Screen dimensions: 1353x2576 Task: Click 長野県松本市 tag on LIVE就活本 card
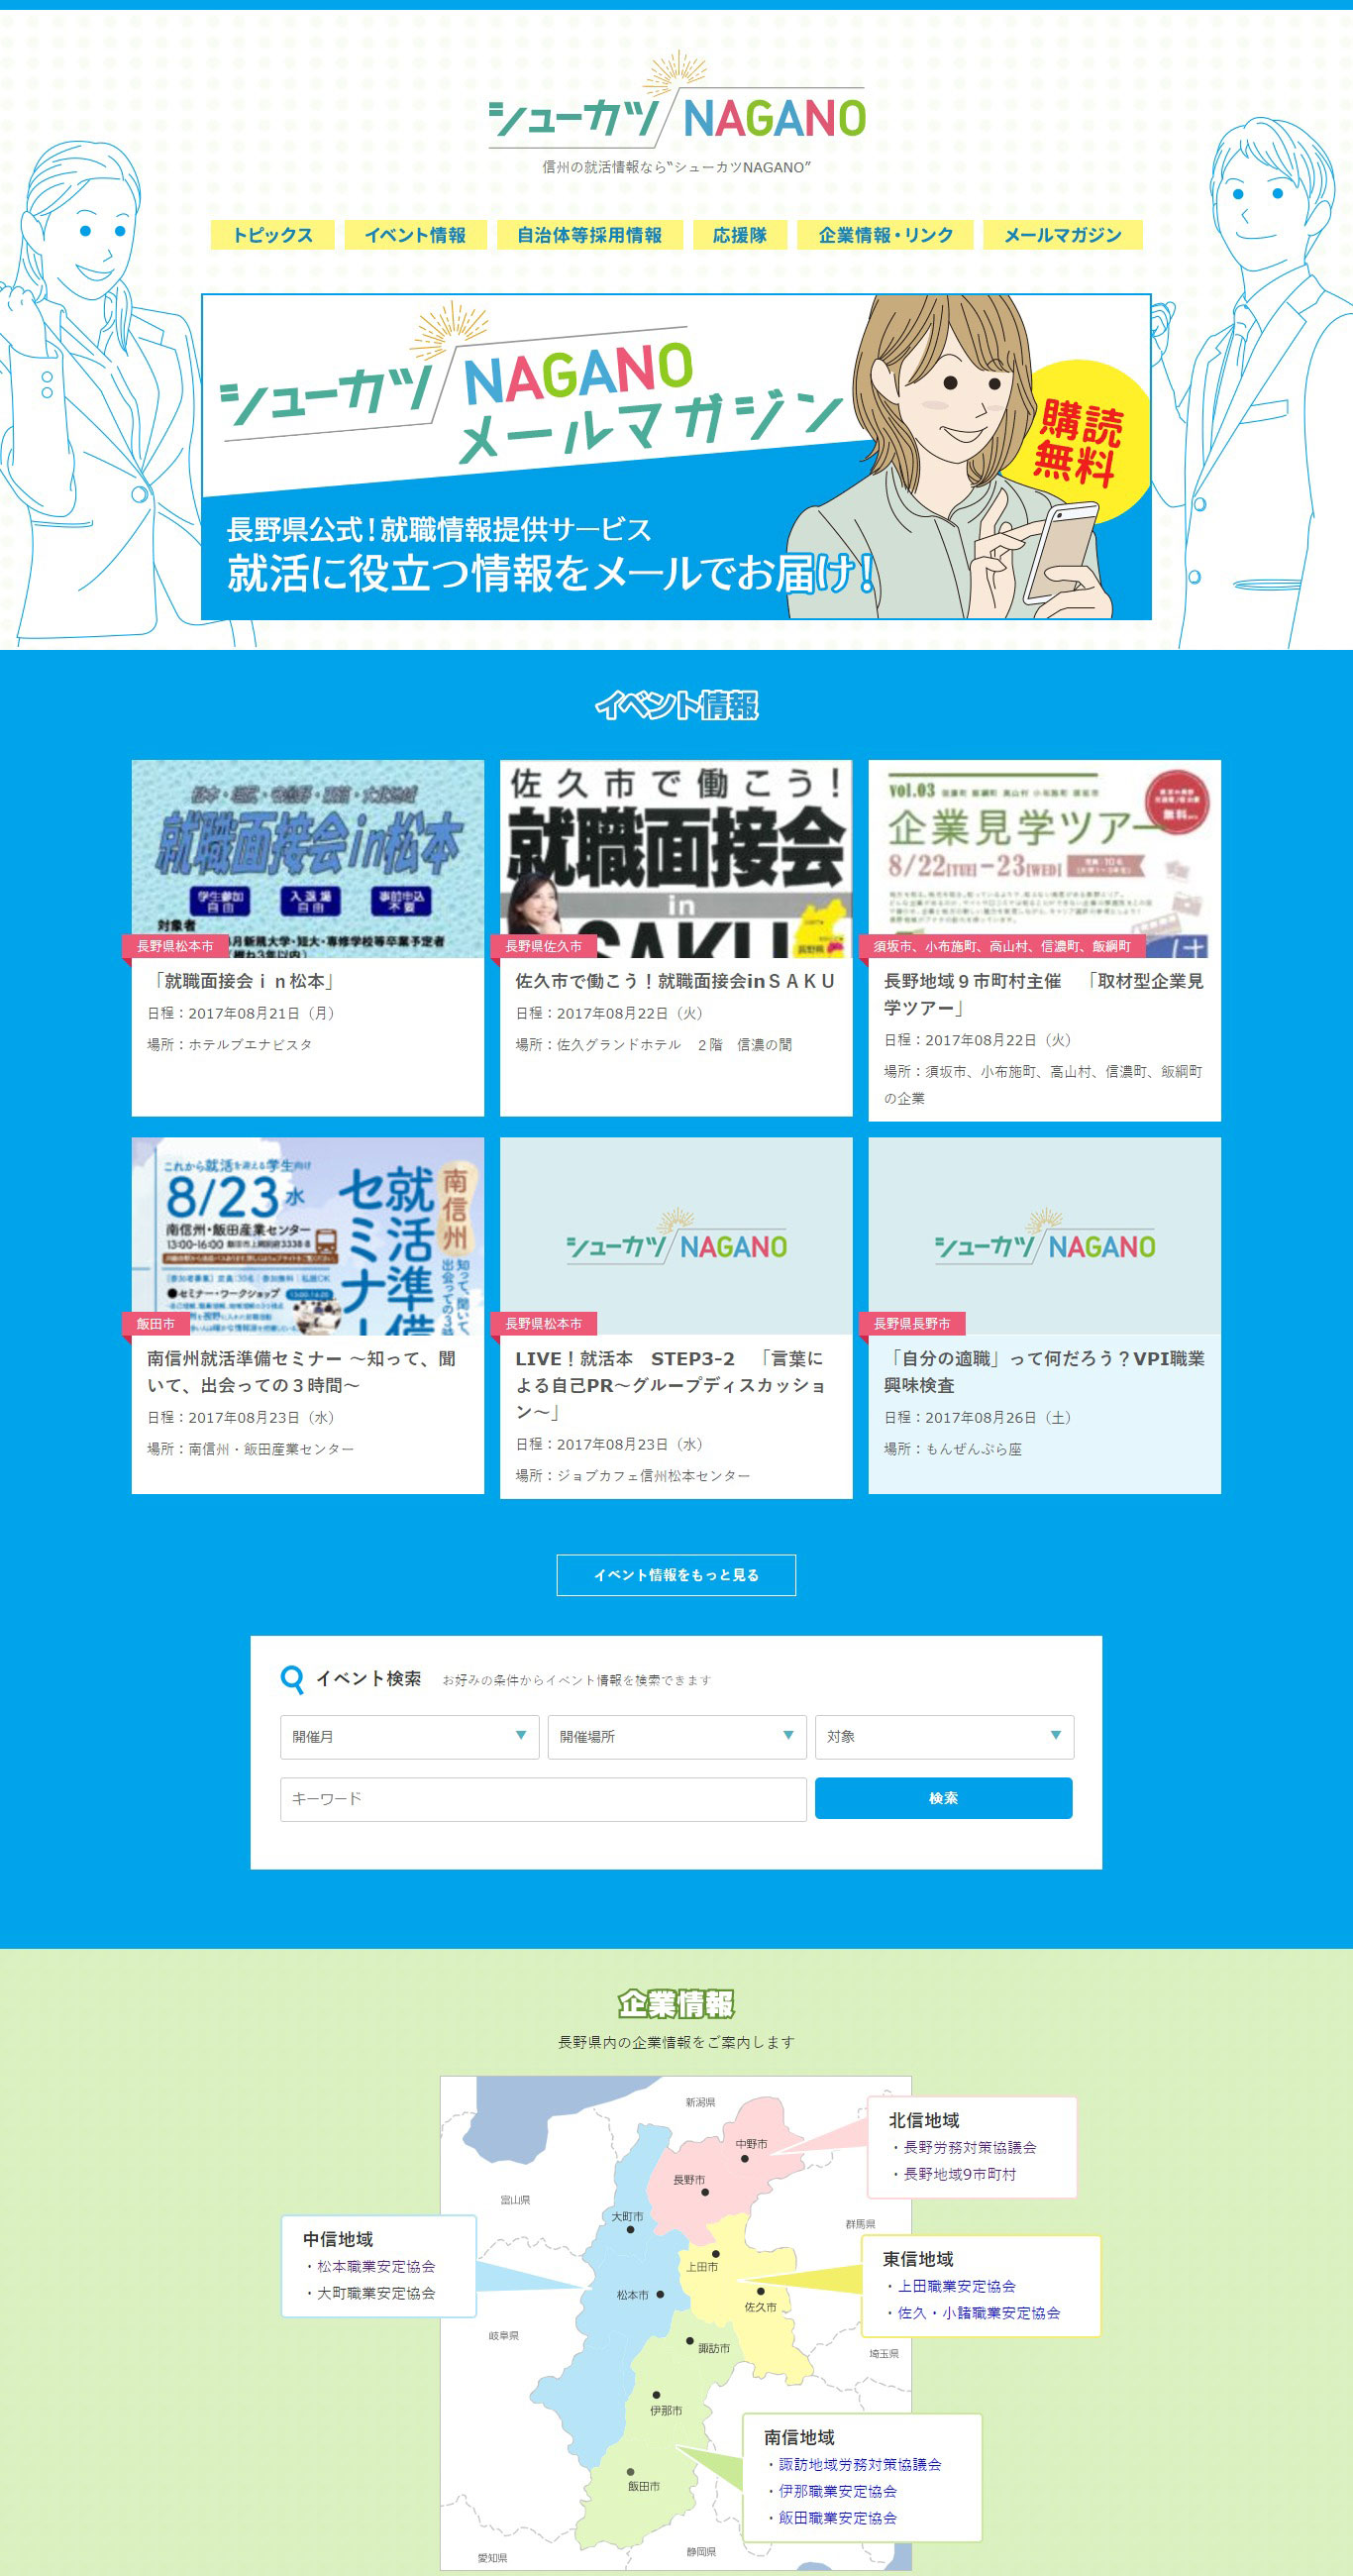pyautogui.click(x=543, y=1323)
